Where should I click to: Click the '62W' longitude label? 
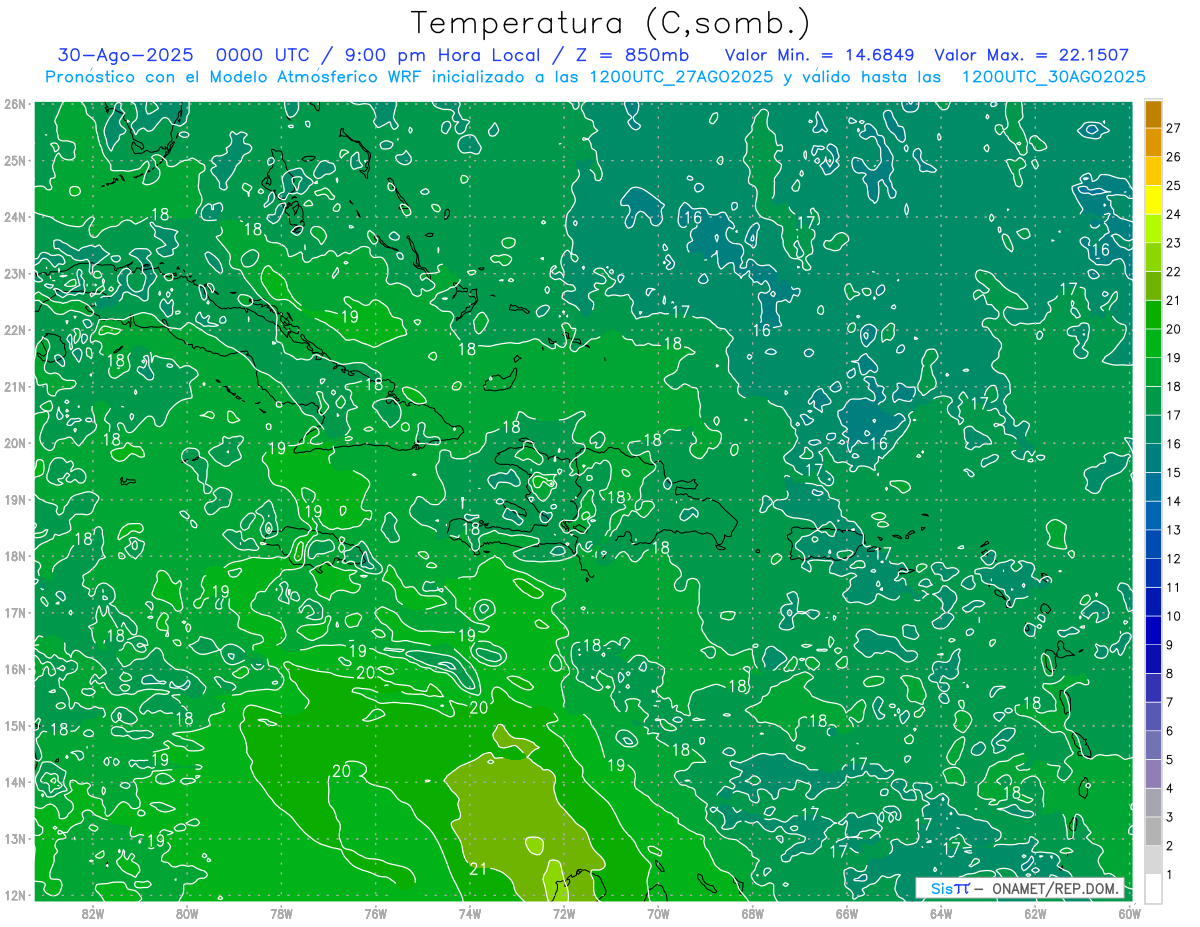[x=1035, y=912]
